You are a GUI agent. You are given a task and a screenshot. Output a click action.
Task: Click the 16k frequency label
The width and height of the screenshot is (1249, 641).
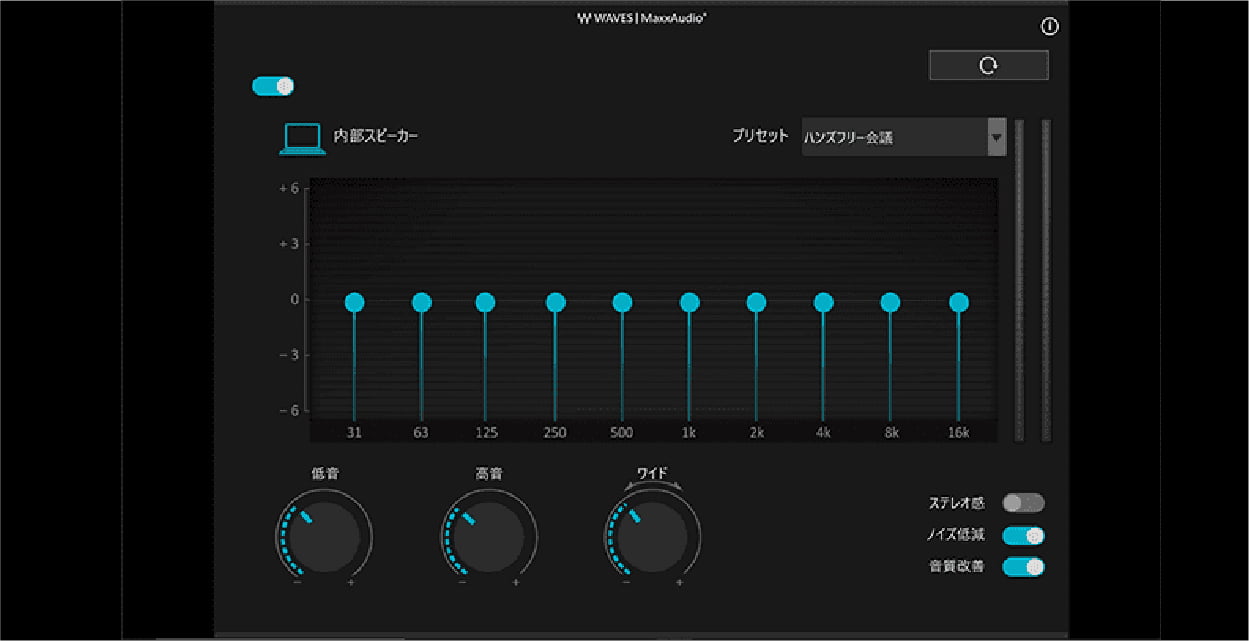click(x=958, y=432)
